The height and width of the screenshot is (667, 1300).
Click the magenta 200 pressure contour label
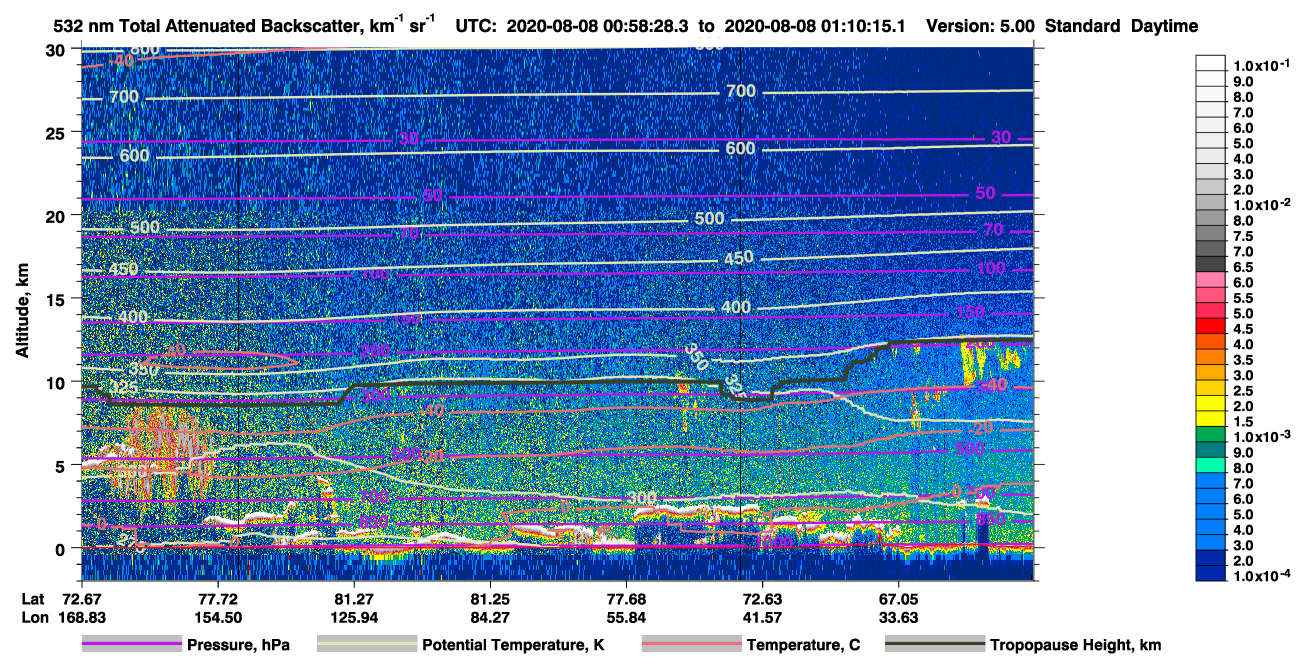click(376, 352)
